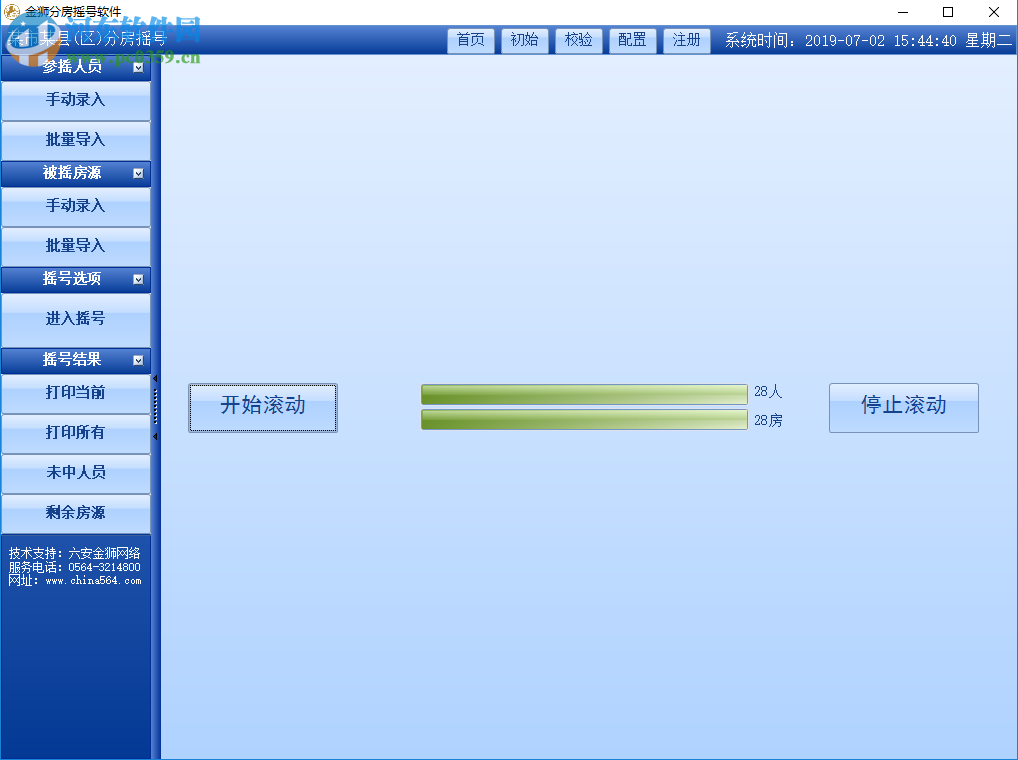Click 打印当前 button

point(76,393)
